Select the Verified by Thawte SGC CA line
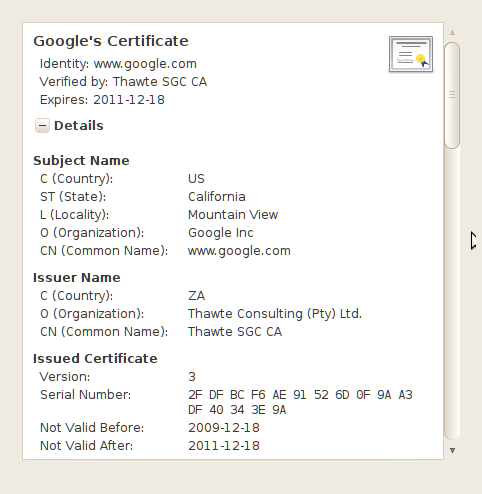 click(x=123, y=82)
